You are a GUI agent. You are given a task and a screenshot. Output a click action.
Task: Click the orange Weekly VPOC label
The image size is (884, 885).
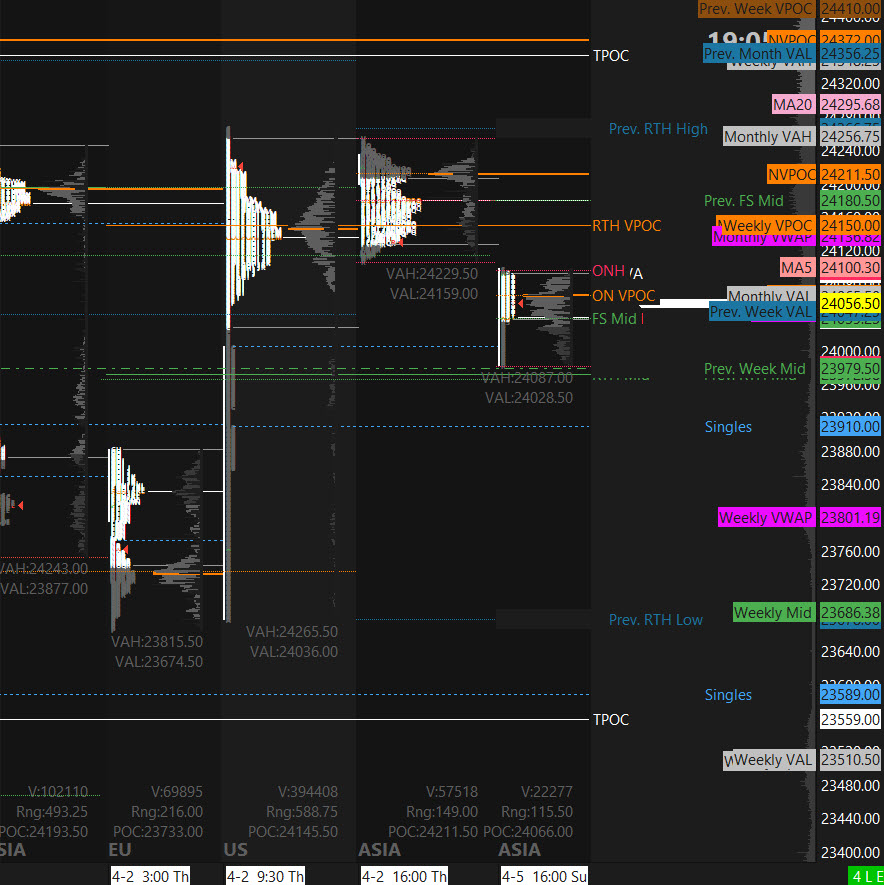(767, 225)
